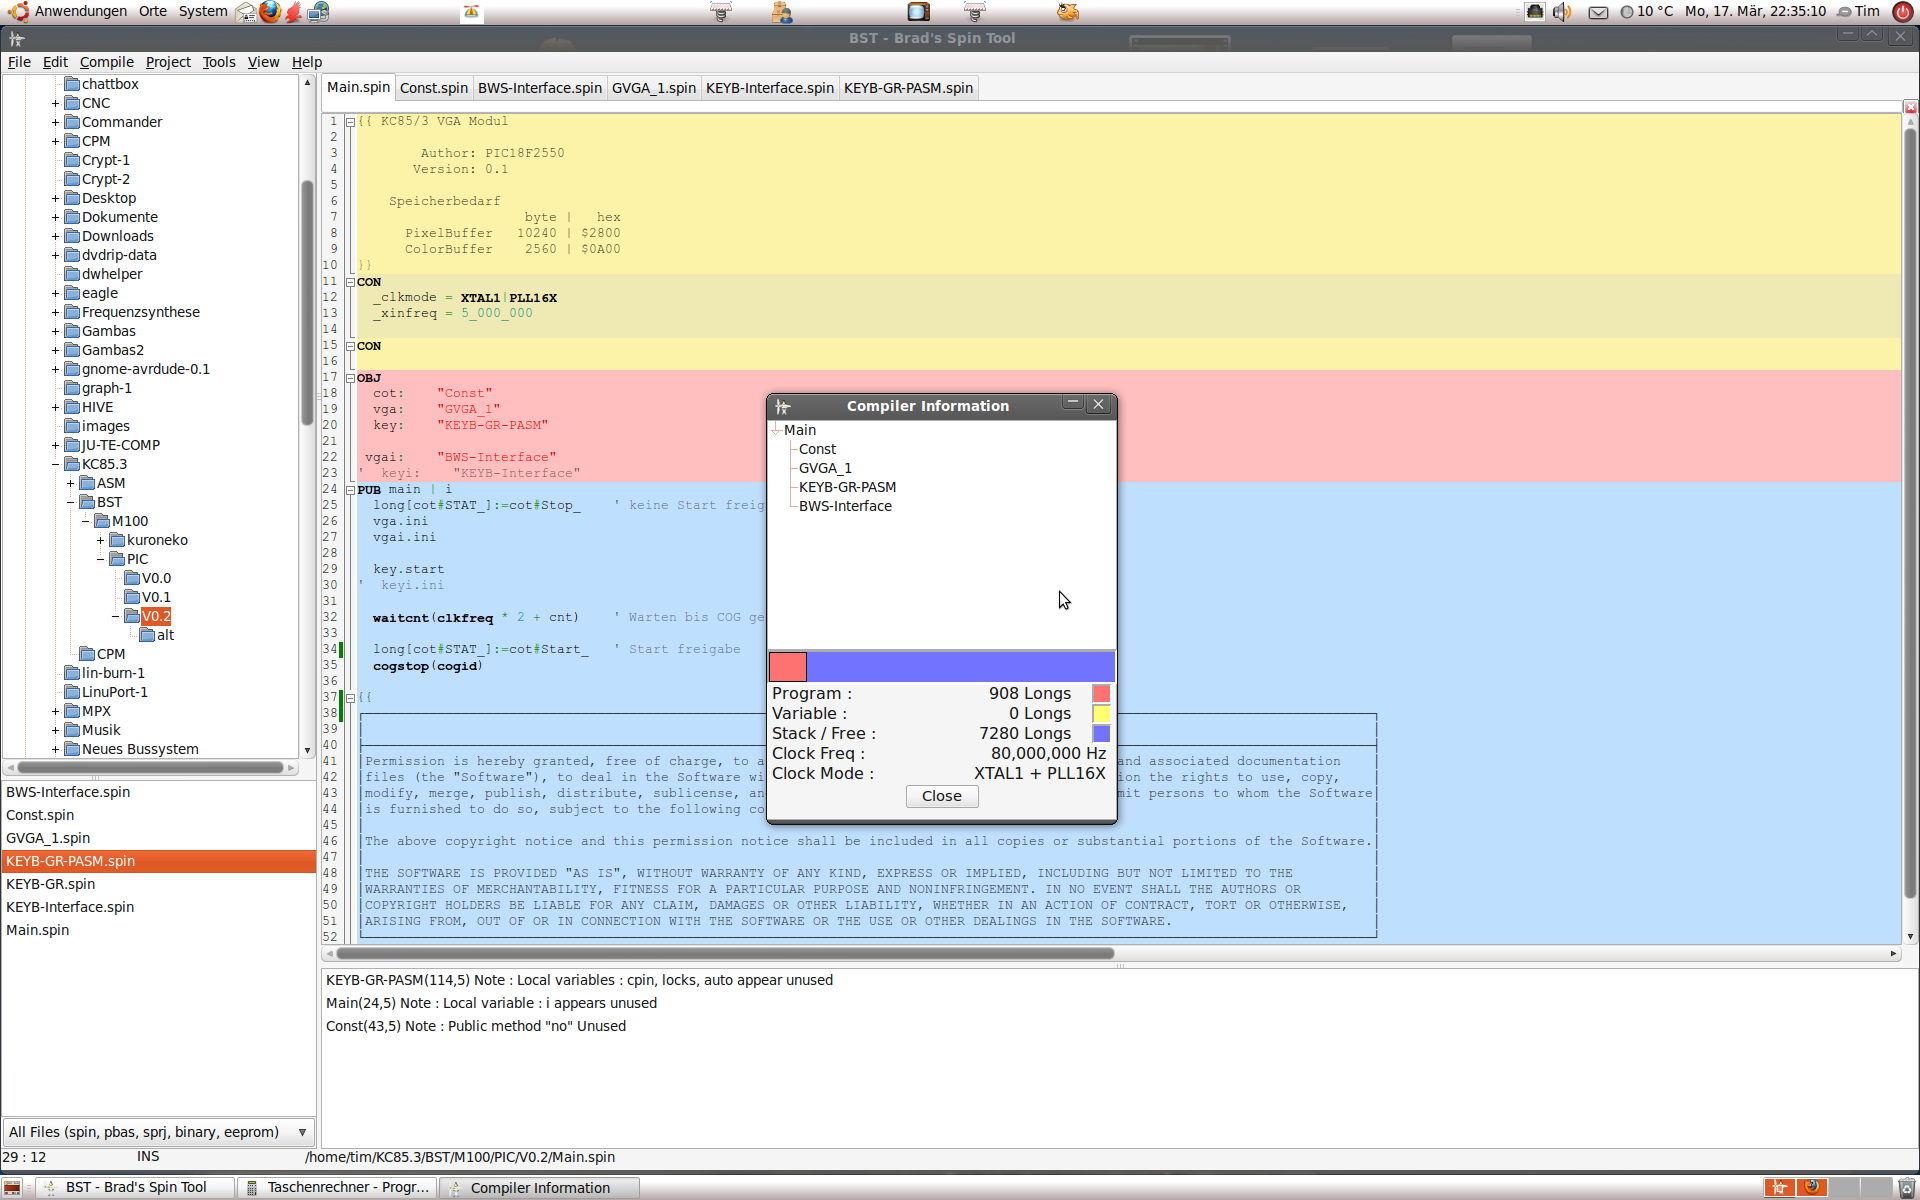Select KEYB-GR.spin in the file list
The image size is (1920, 1200).
(51, 884)
